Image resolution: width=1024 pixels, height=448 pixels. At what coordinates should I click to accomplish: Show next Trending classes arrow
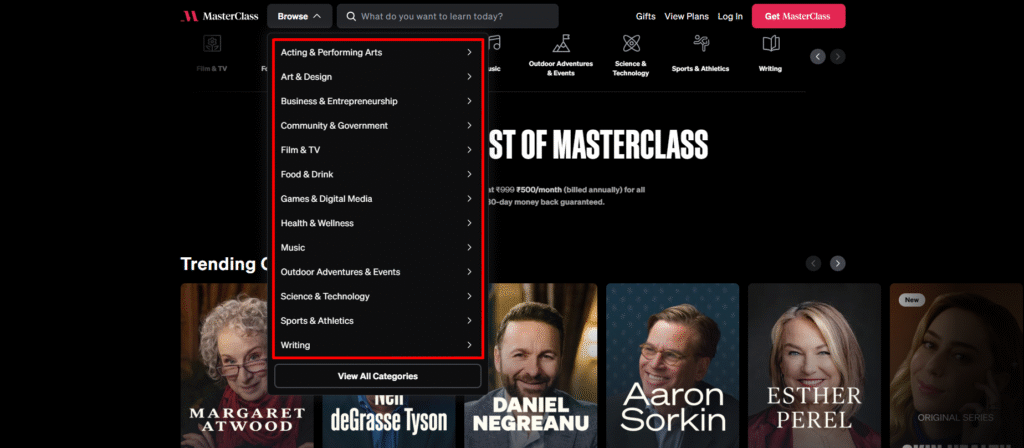(838, 263)
